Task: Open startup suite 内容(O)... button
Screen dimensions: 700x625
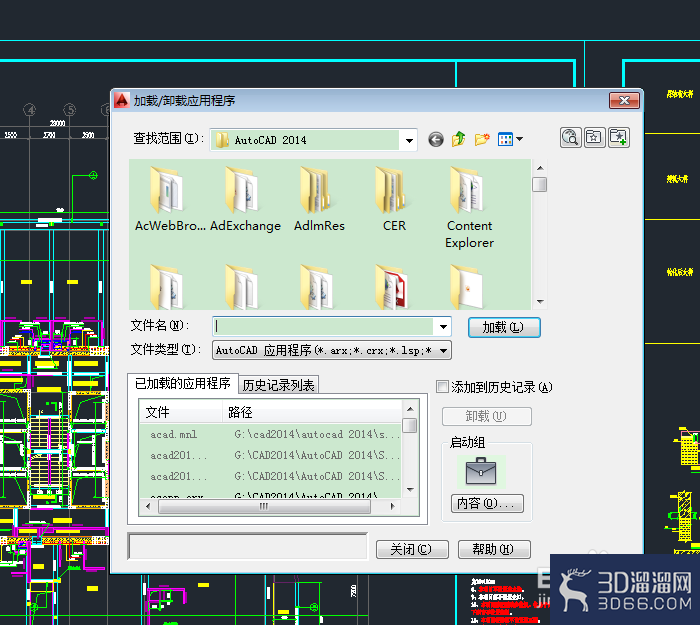Action: pos(487,504)
